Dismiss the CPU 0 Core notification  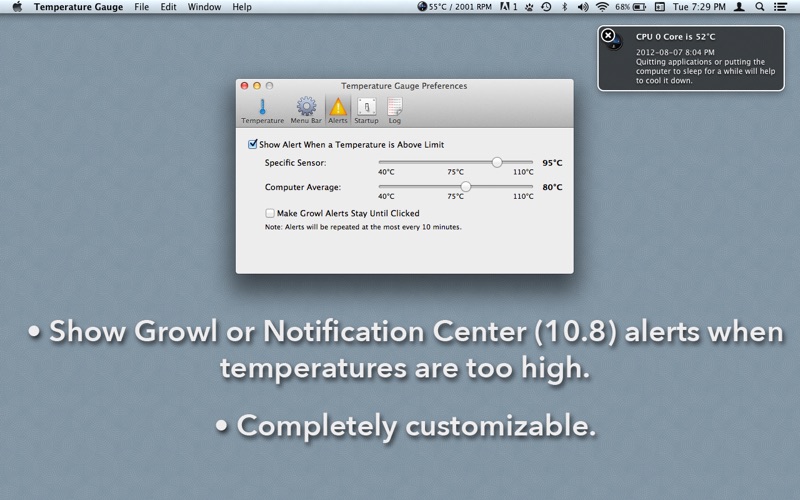pos(608,36)
